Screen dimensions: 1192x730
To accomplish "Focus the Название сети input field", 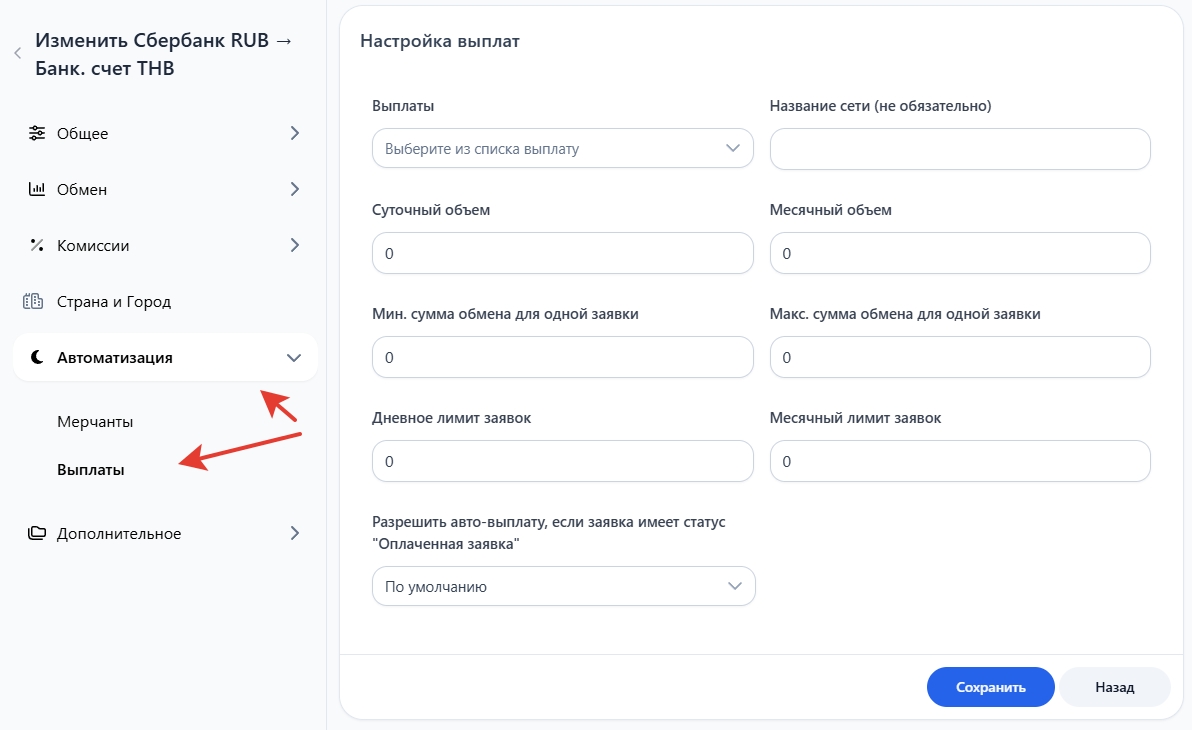I will [x=960, y=148].
